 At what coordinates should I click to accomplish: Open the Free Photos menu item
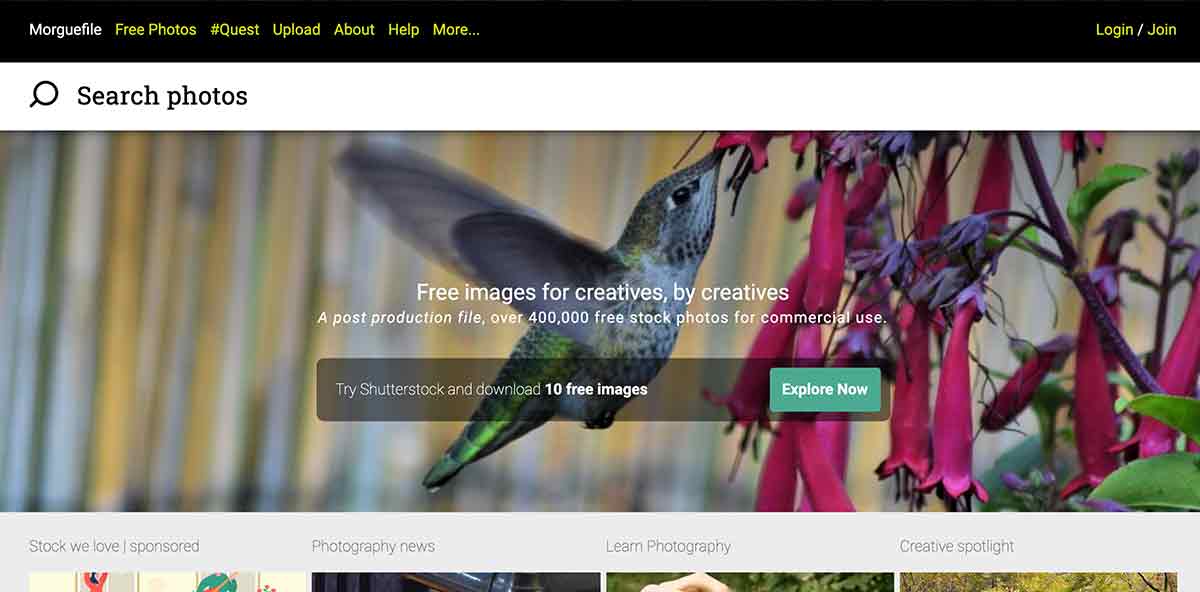point(156,30)
